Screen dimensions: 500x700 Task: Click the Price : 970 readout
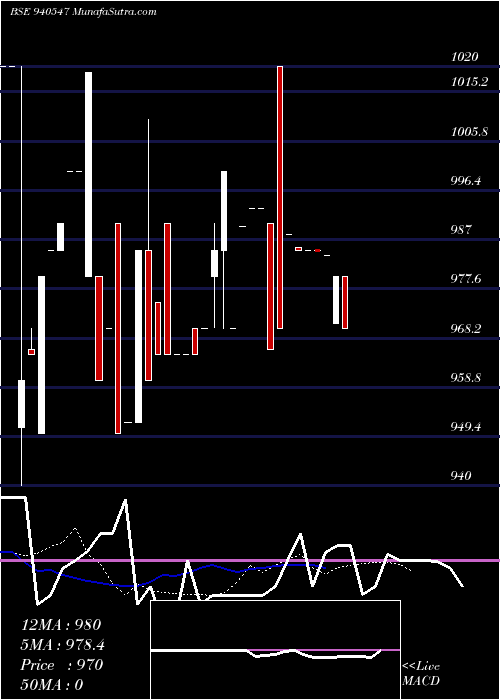62,665
